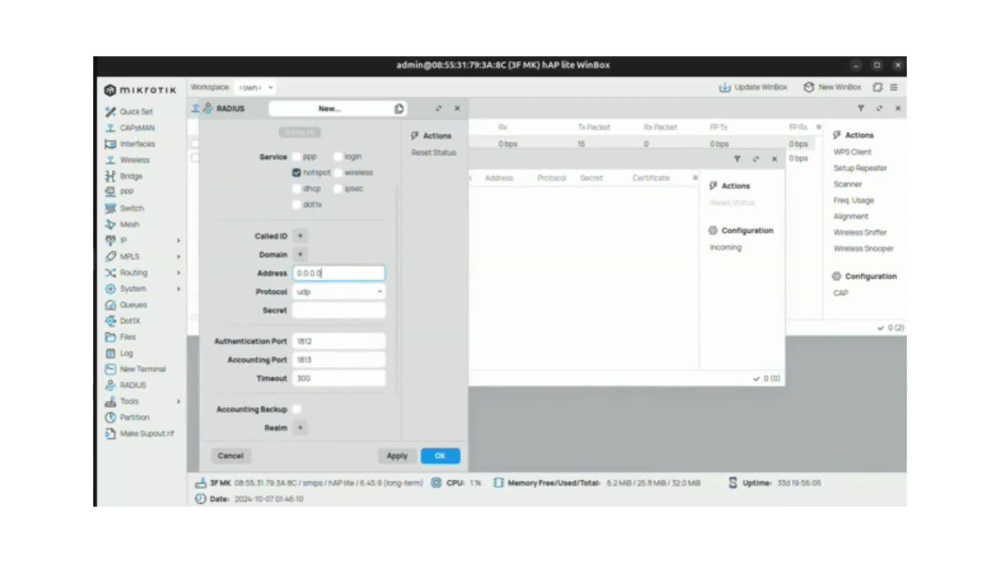Viewport: 1000px width, 563px height.
Task: Open Quick Set from sidebar
Action: (129, 112)
